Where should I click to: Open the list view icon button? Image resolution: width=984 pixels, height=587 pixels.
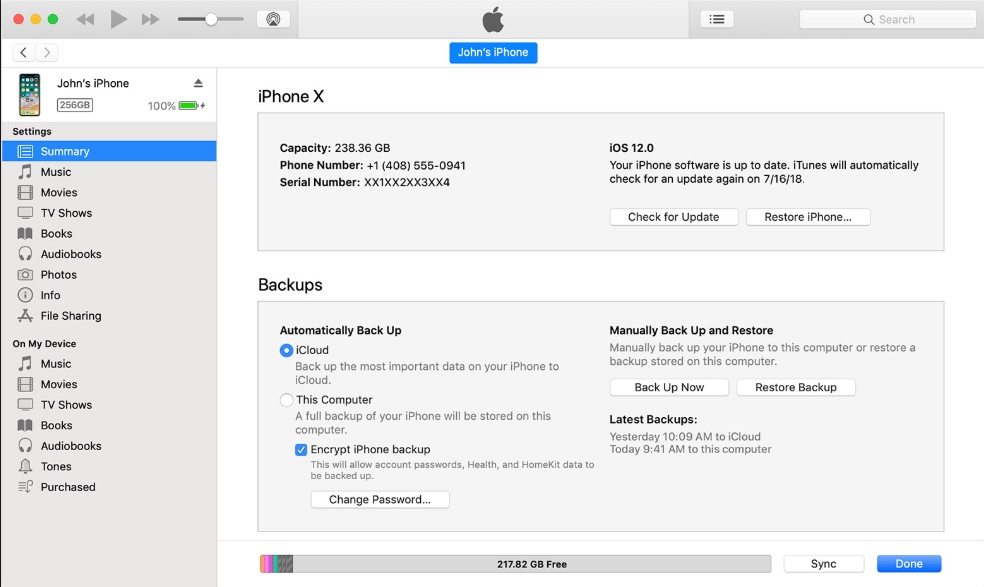point(717,19)
